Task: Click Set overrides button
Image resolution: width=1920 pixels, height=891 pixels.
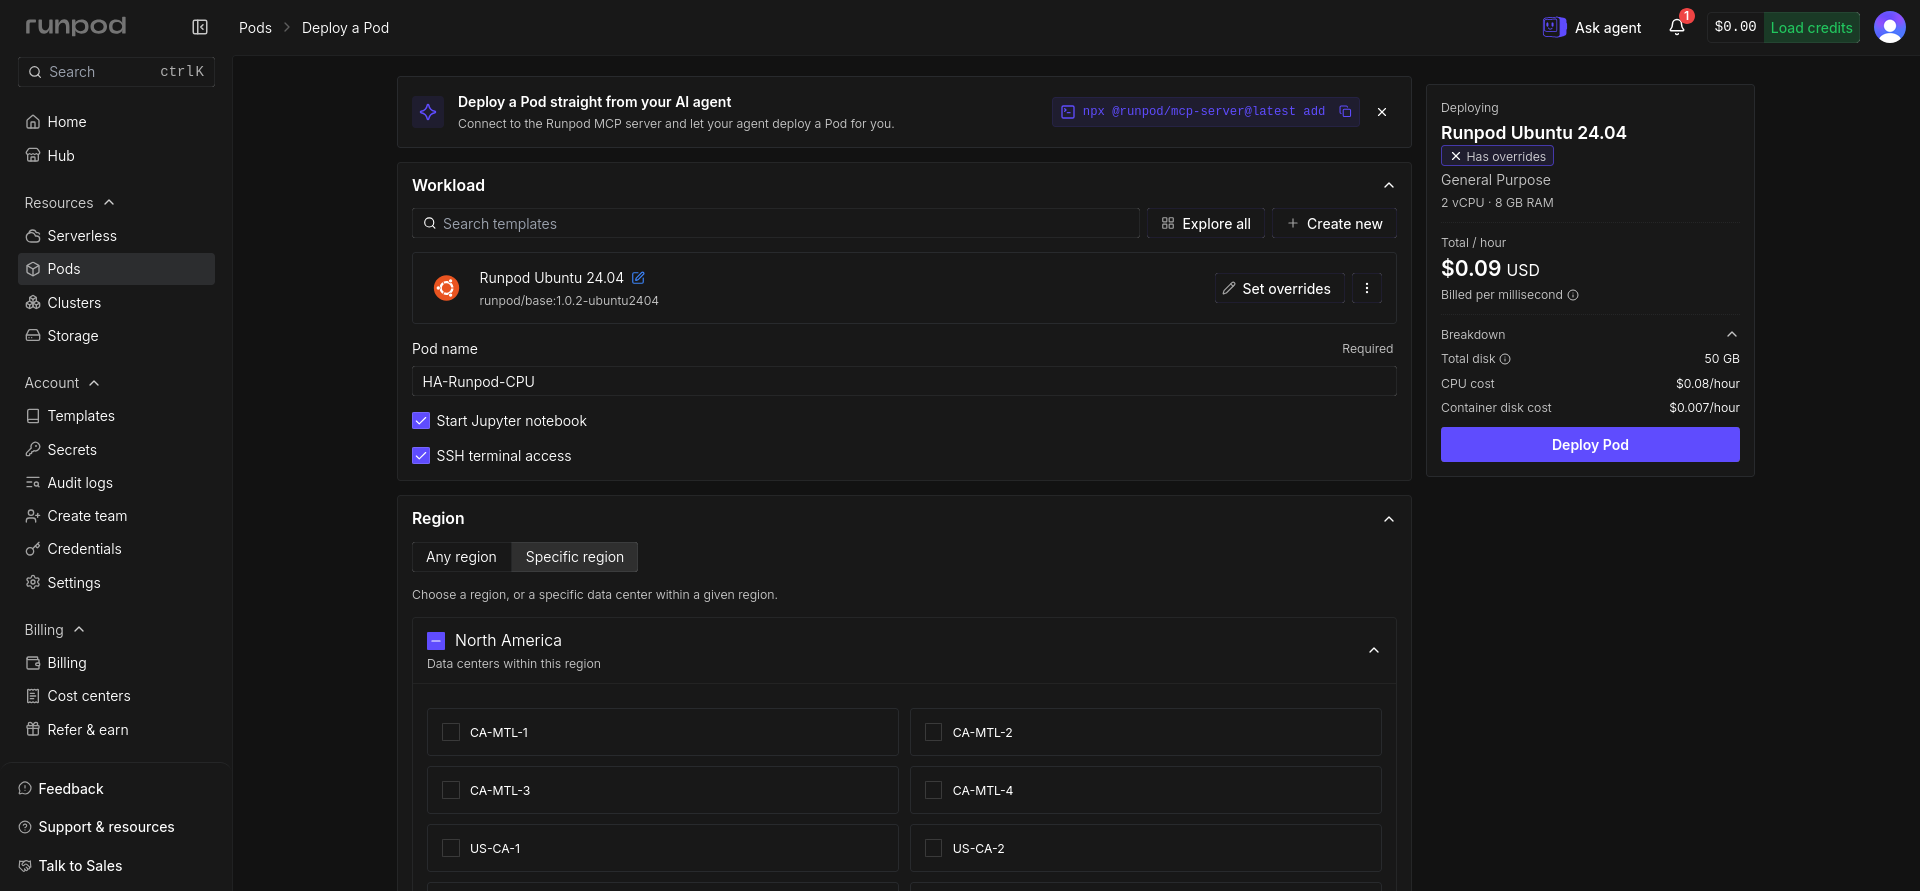Action: (1279, 288)
